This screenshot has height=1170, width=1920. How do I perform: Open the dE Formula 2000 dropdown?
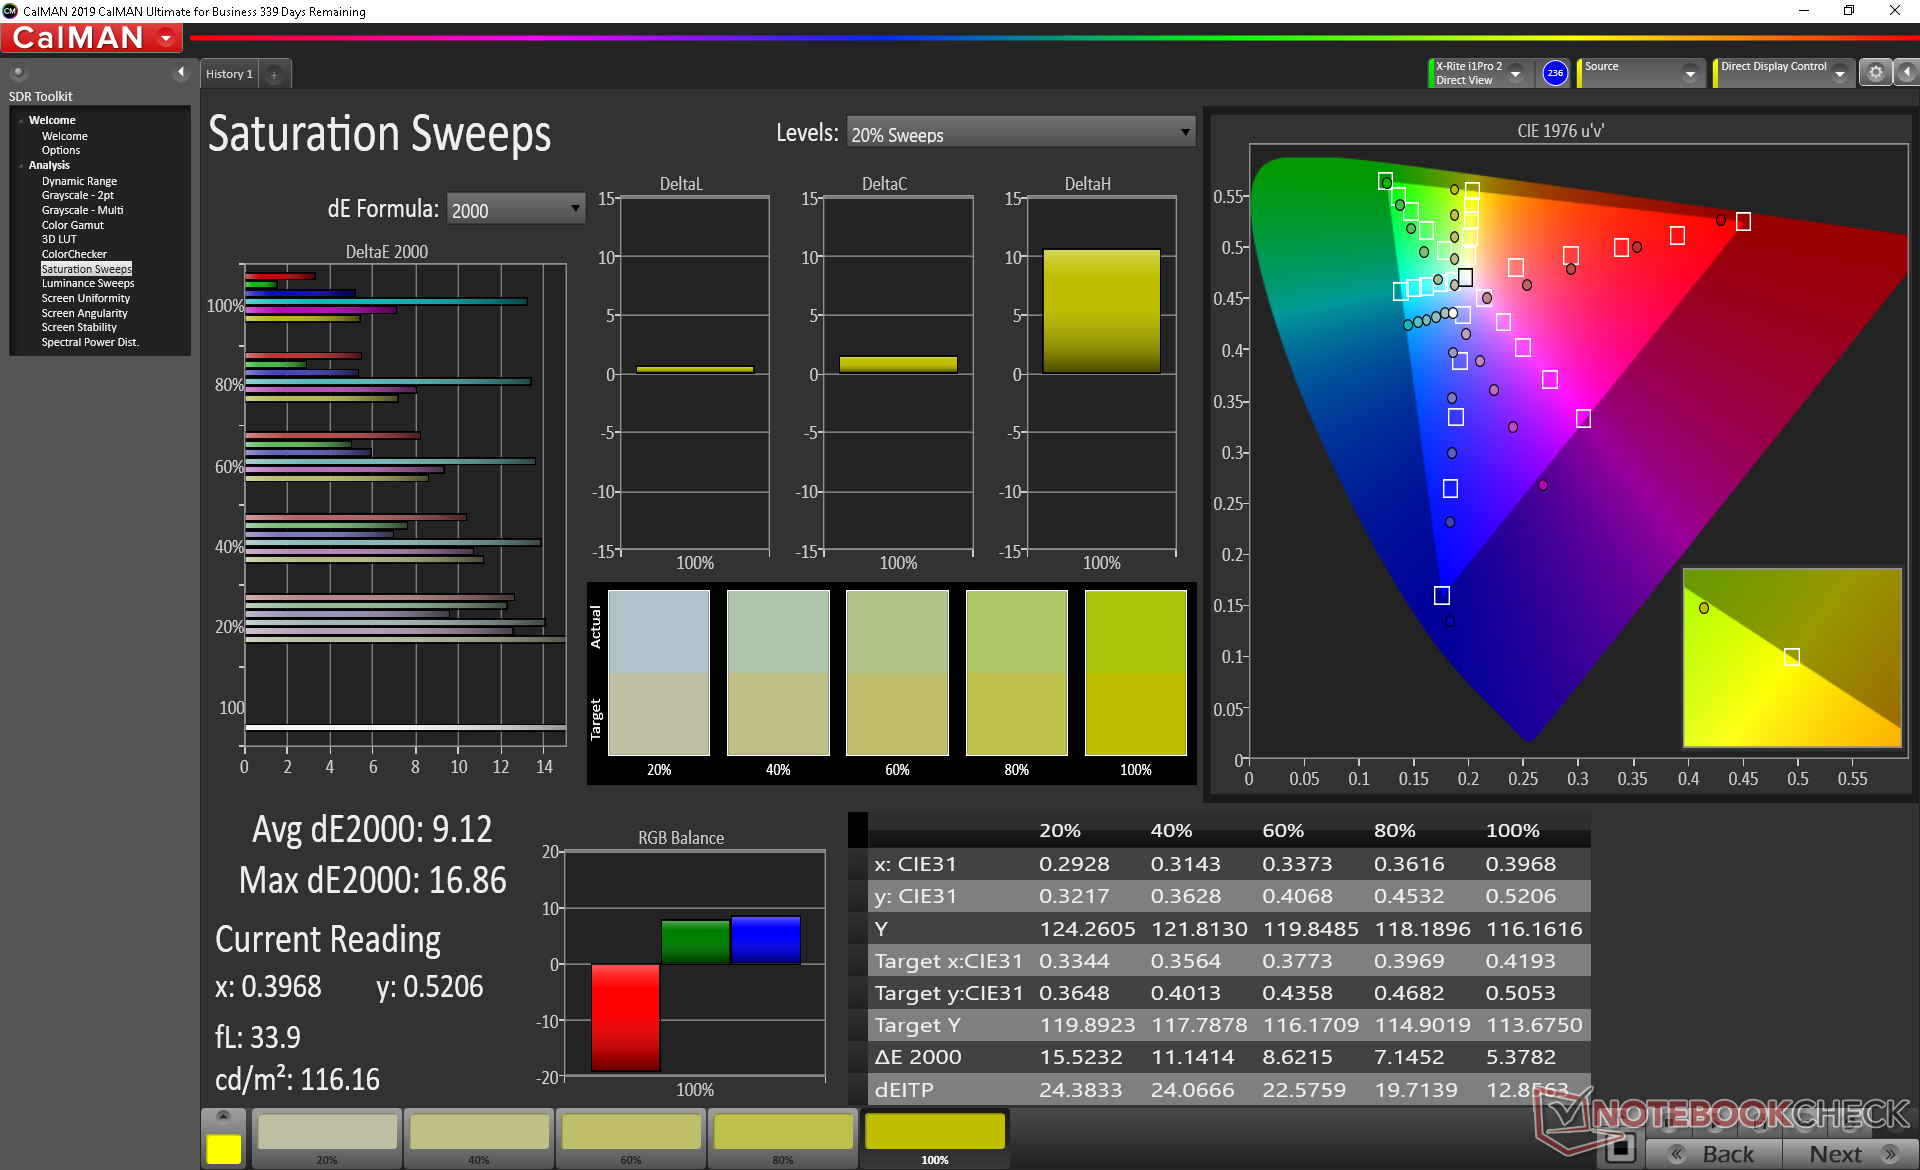pos(515,209)
